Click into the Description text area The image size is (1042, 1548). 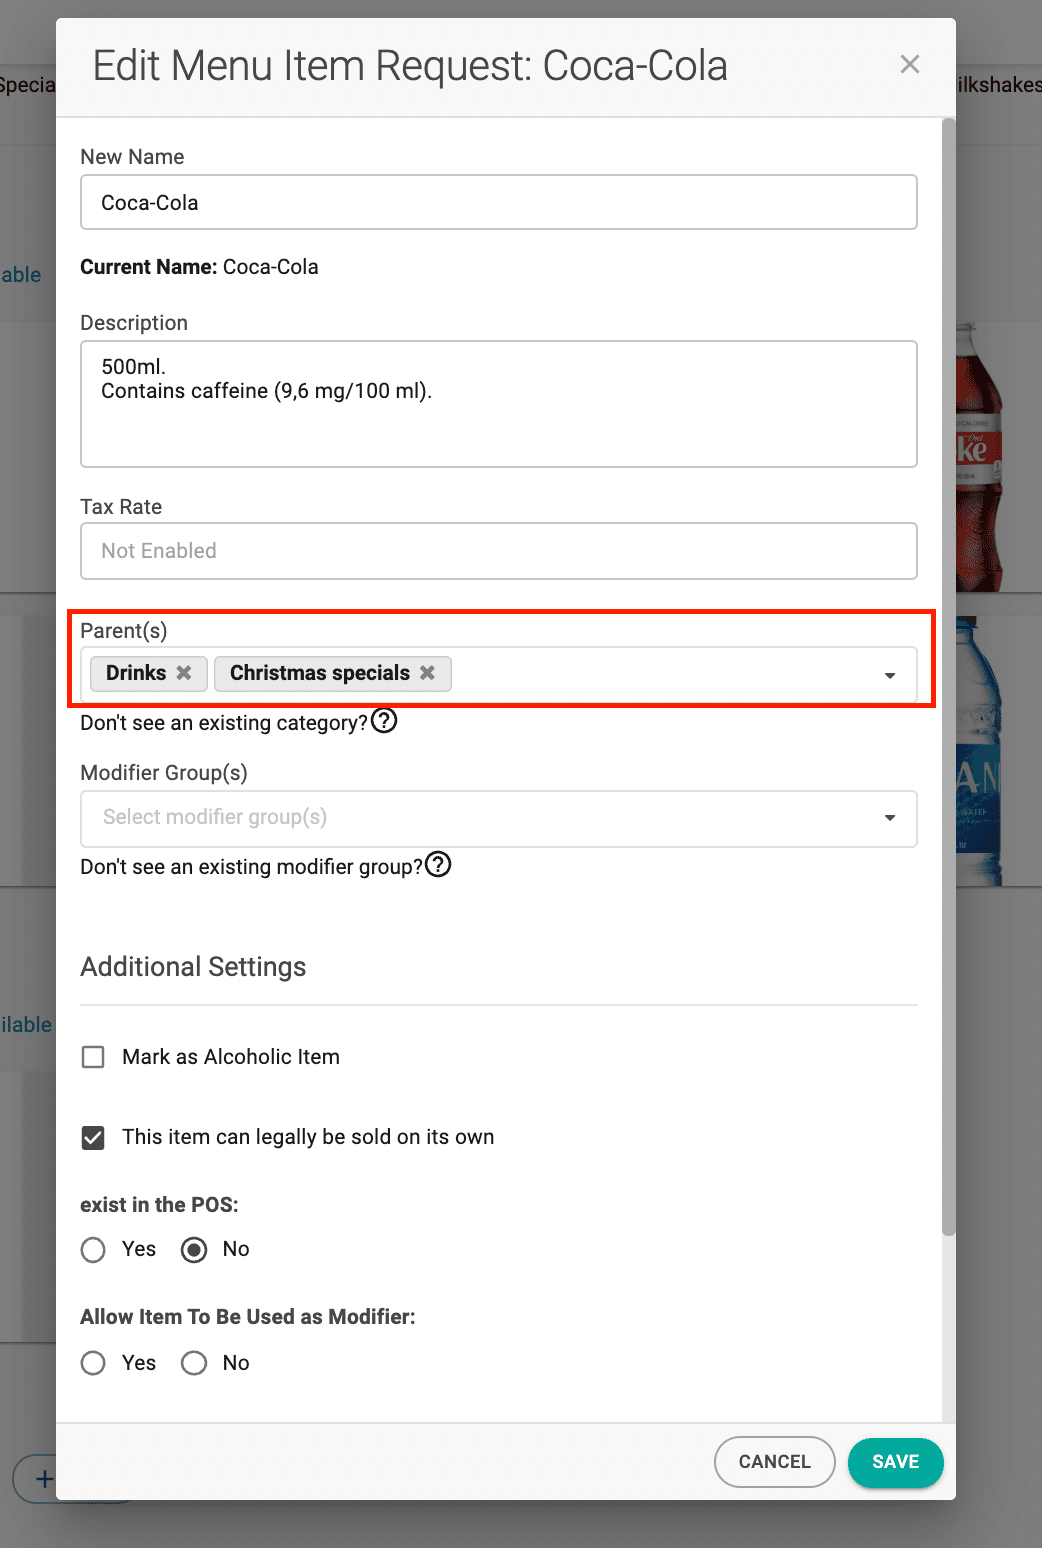498,404
